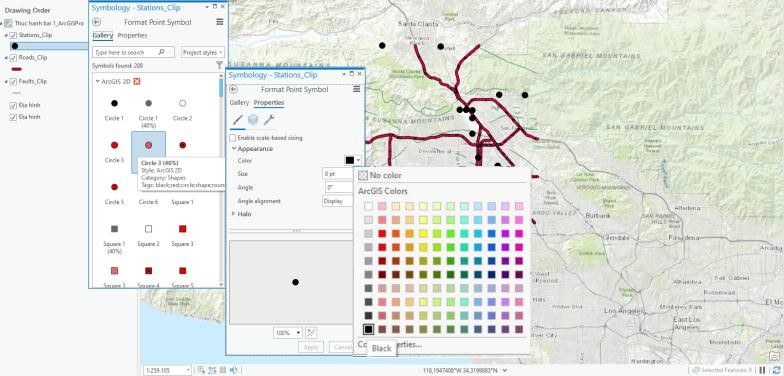The width and height of the screenshot is (784, 376).
Task: Collapse the Roads_Clip layer arrow
Action: (6, 58)
